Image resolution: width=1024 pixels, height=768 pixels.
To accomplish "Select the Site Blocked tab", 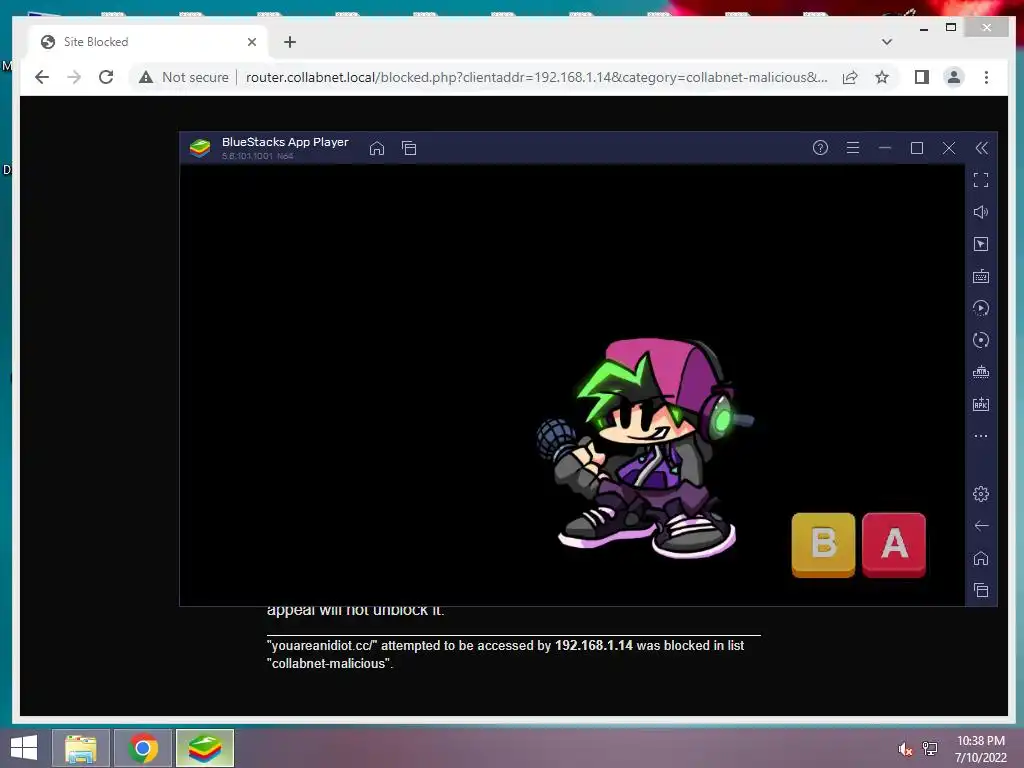I will (147, 42).
